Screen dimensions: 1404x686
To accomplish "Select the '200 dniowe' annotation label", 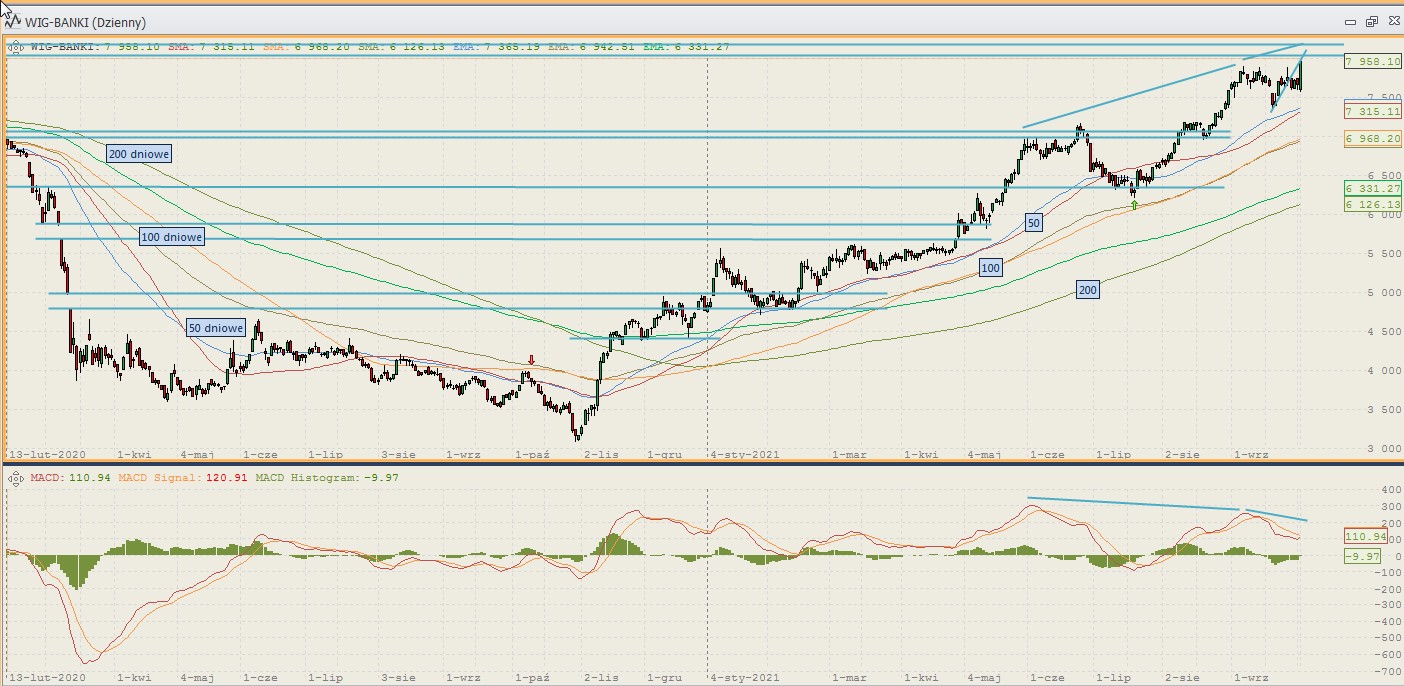I will click(139, 154).
